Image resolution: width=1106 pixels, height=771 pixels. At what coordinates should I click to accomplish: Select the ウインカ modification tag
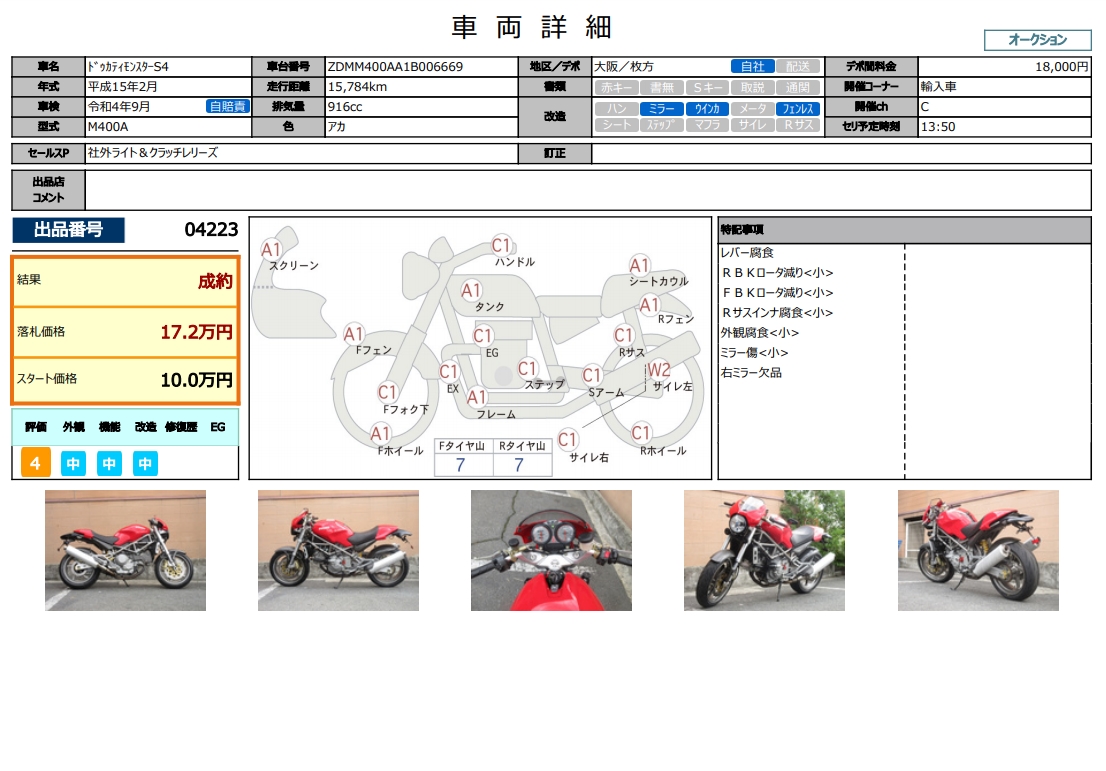(707, 109)
